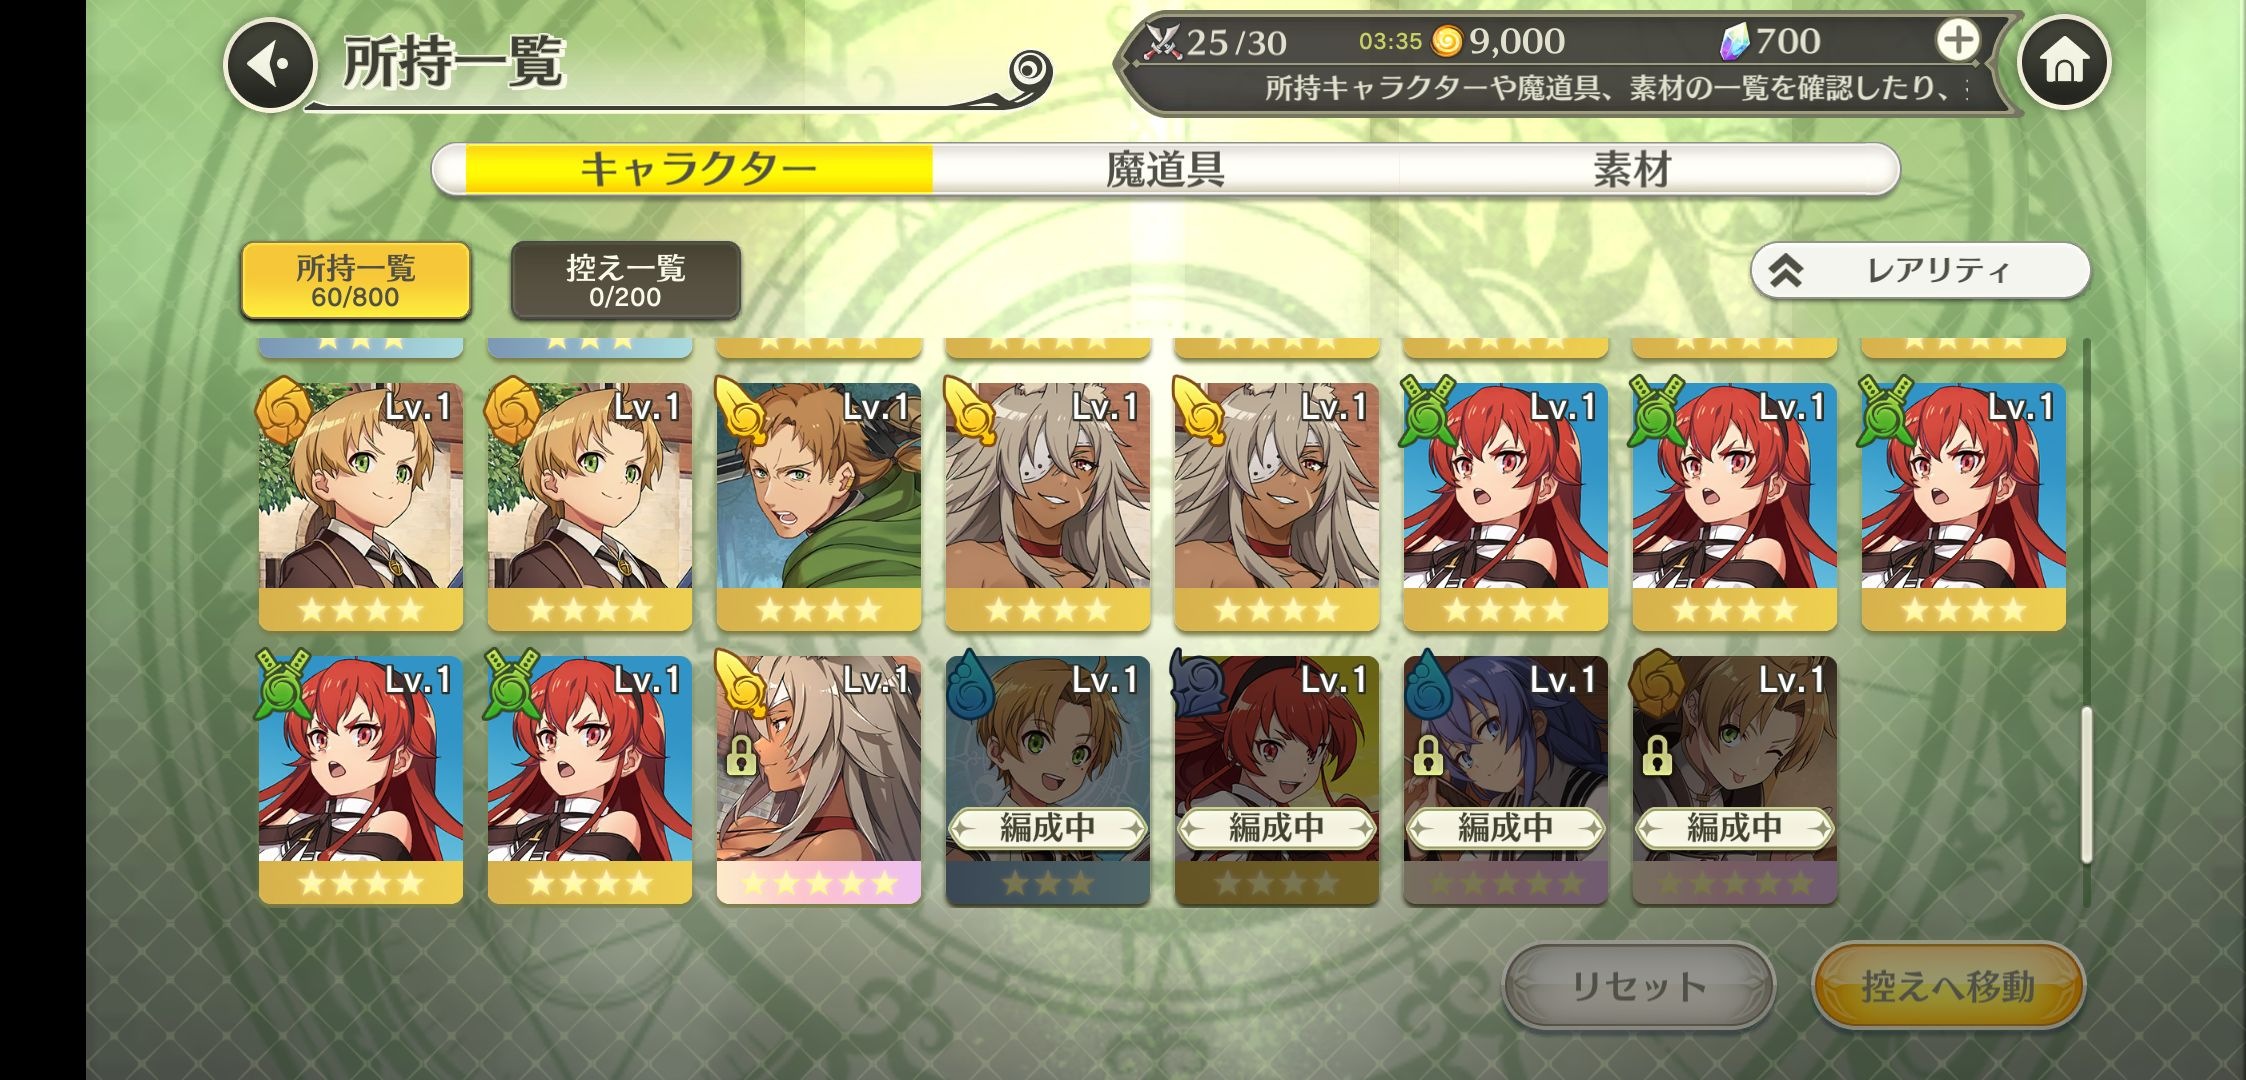Screen dimensions: 2246x1080
Task: Switch to the 素材 tab
Action: pyautogui.click(x=1632, y=169)
